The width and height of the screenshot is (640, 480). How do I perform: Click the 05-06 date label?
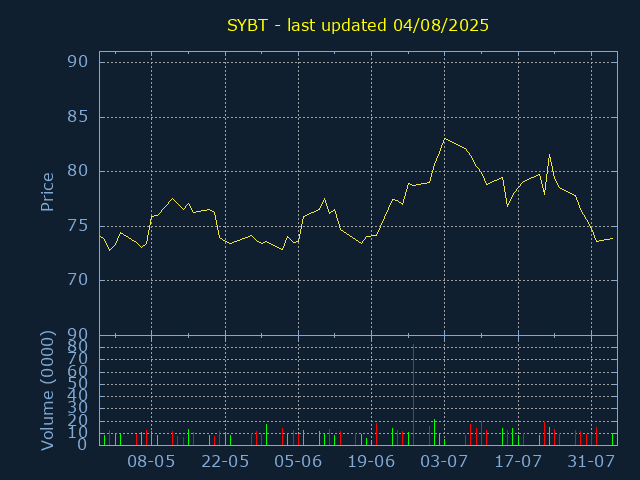click(x=298, y=462)
